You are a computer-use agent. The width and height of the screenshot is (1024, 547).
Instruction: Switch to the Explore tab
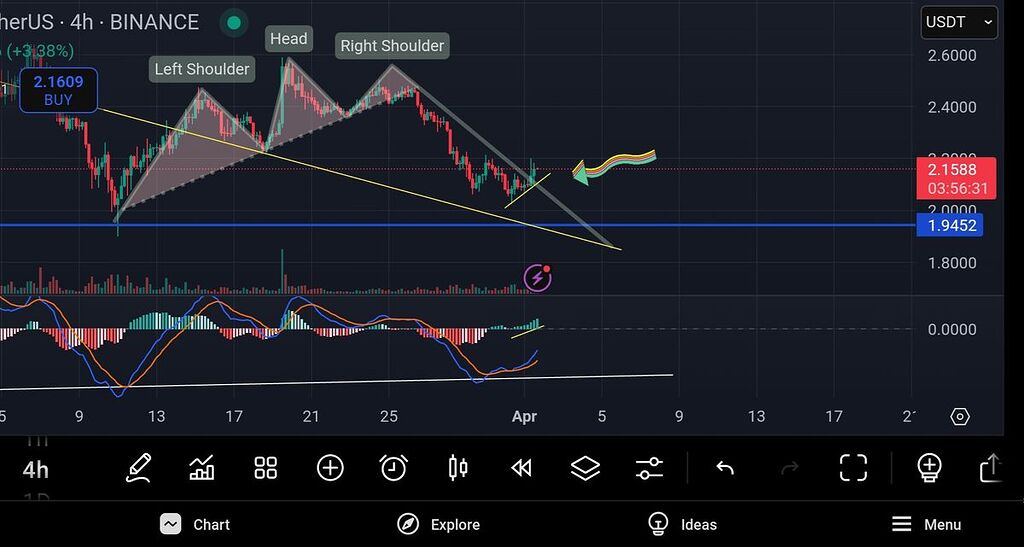click(x=438, y=524)
